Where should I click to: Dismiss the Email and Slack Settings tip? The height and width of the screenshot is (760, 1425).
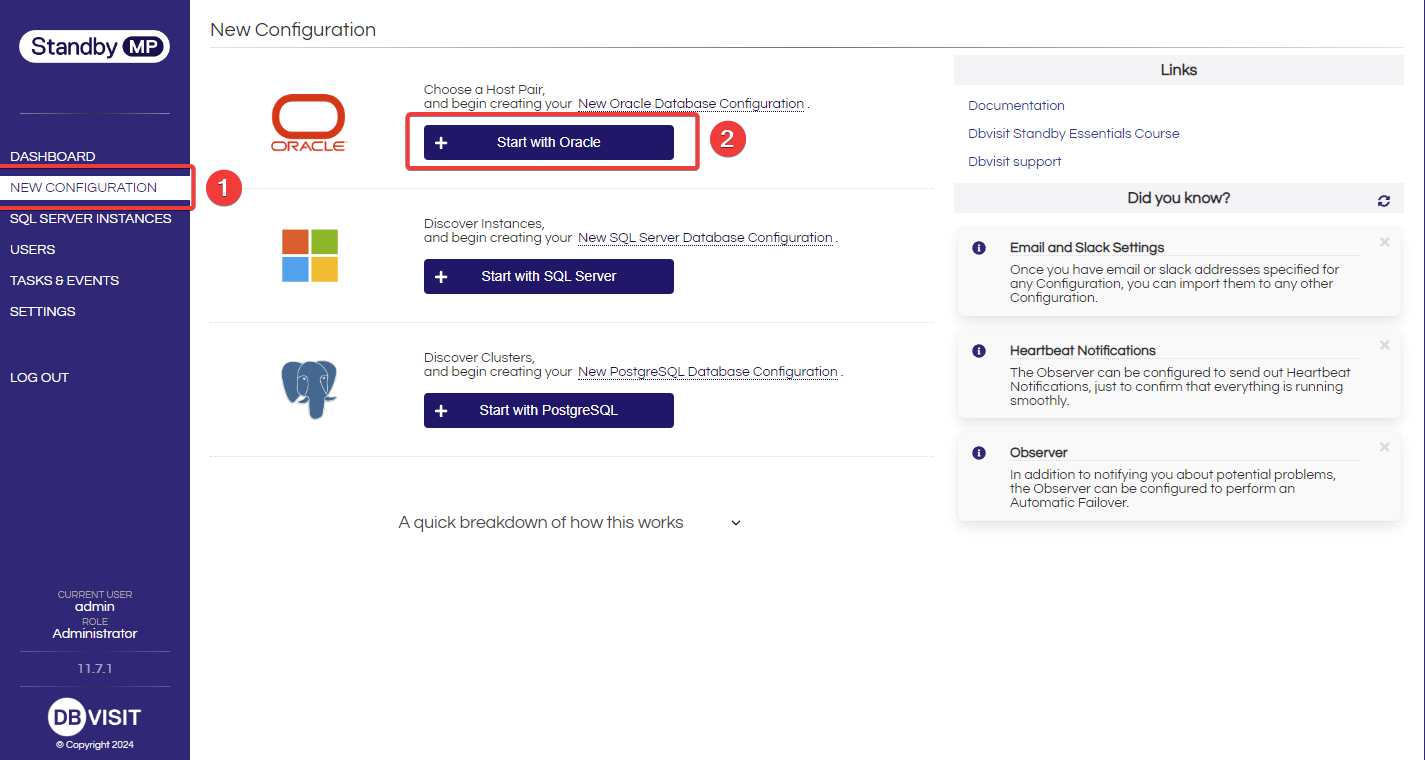1385,242
